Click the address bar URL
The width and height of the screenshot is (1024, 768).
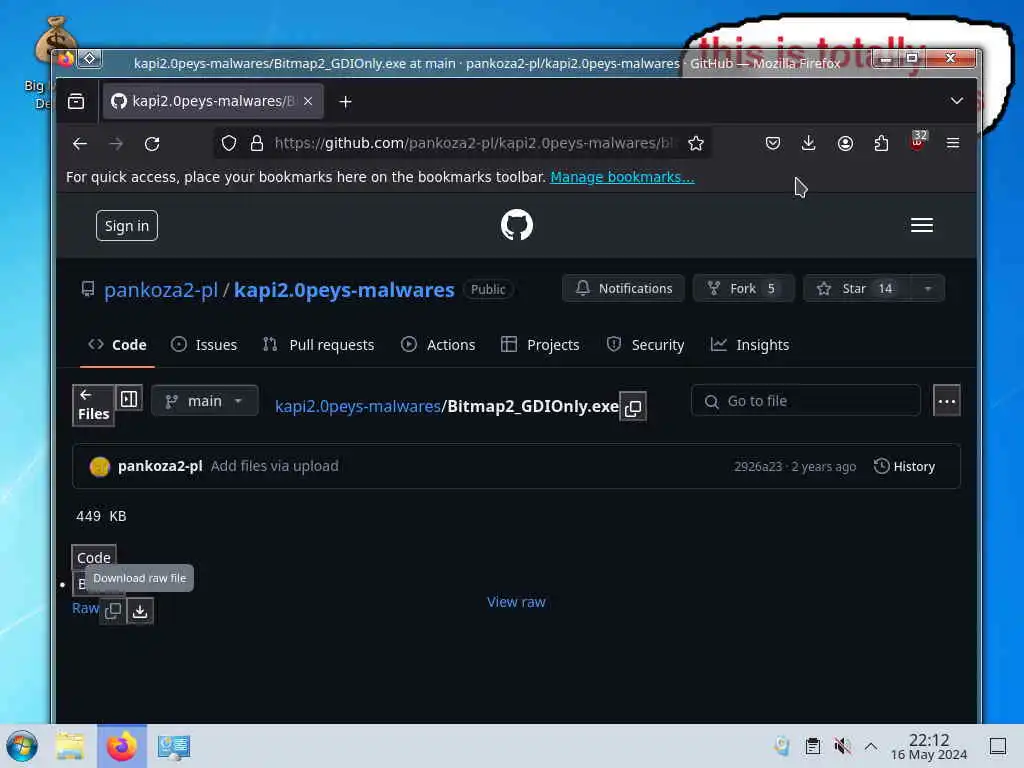pyautogui.click(x=473, y=143)
